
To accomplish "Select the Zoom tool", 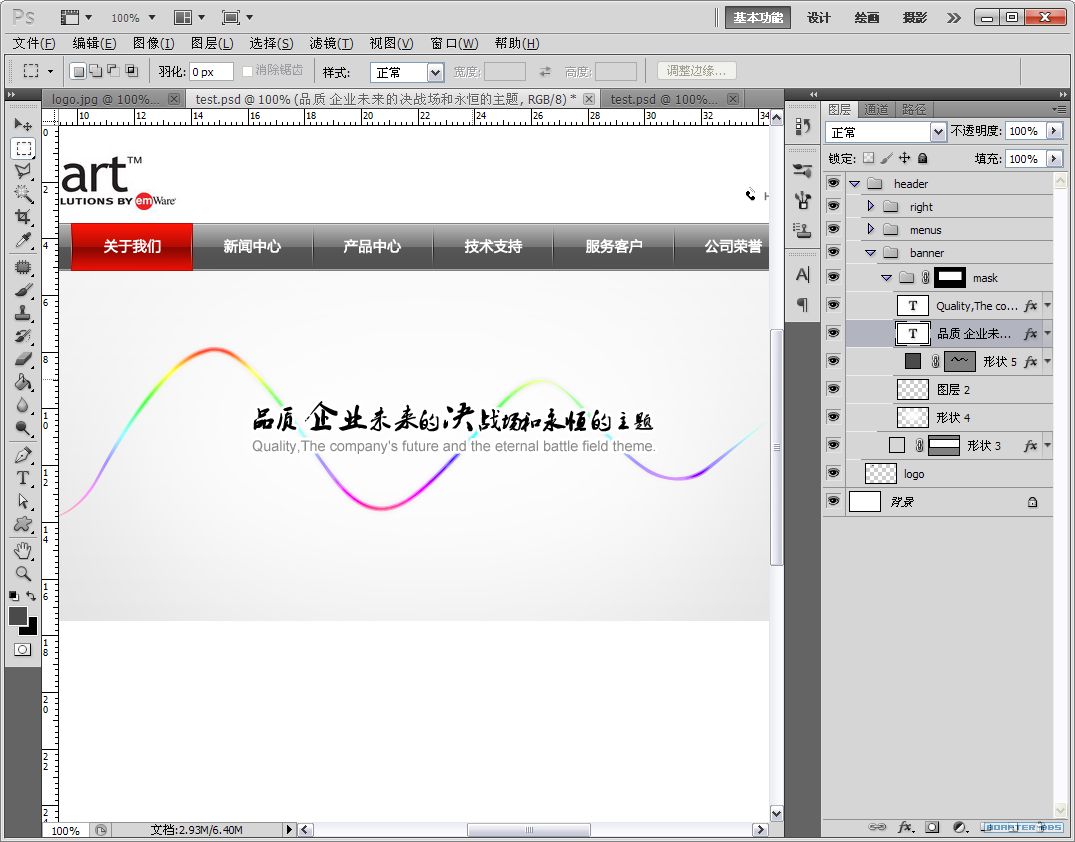I will coord(23,573).
